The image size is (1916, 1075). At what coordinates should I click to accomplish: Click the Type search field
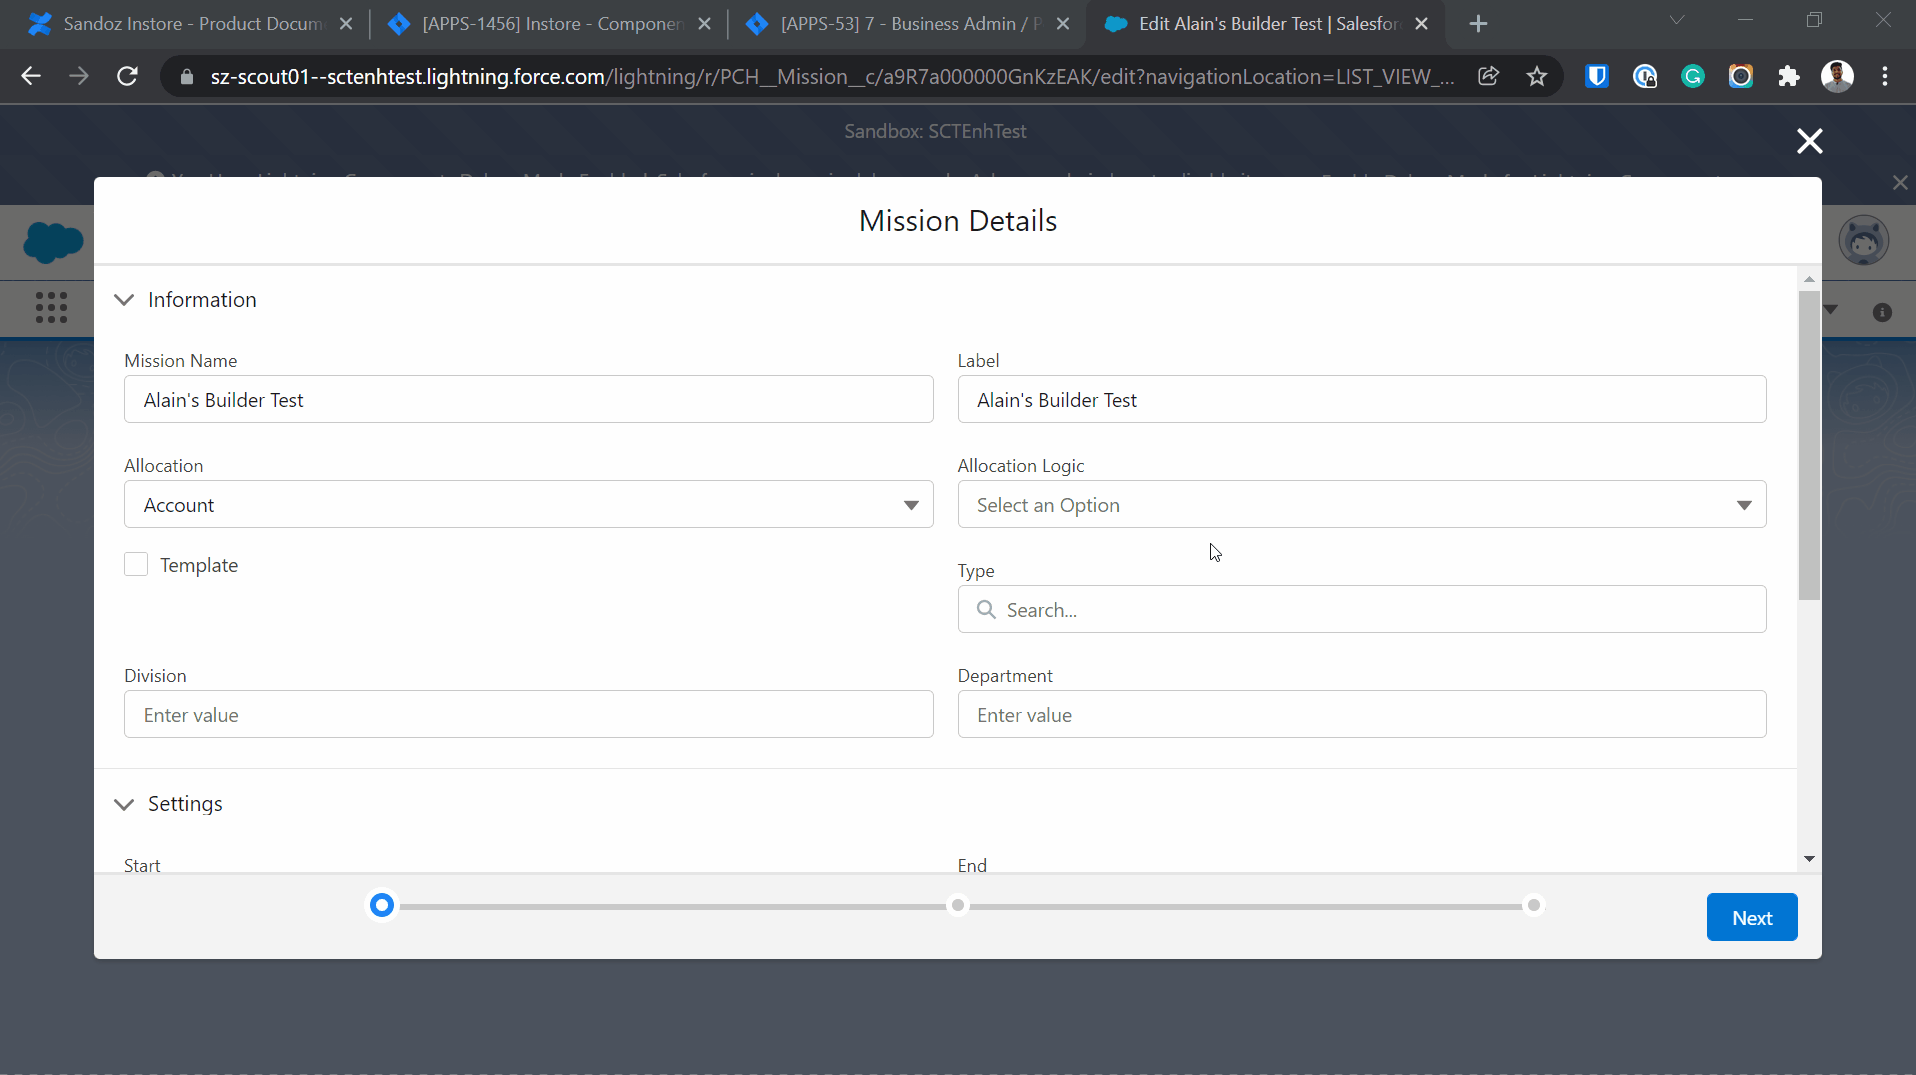point(1361,610)
